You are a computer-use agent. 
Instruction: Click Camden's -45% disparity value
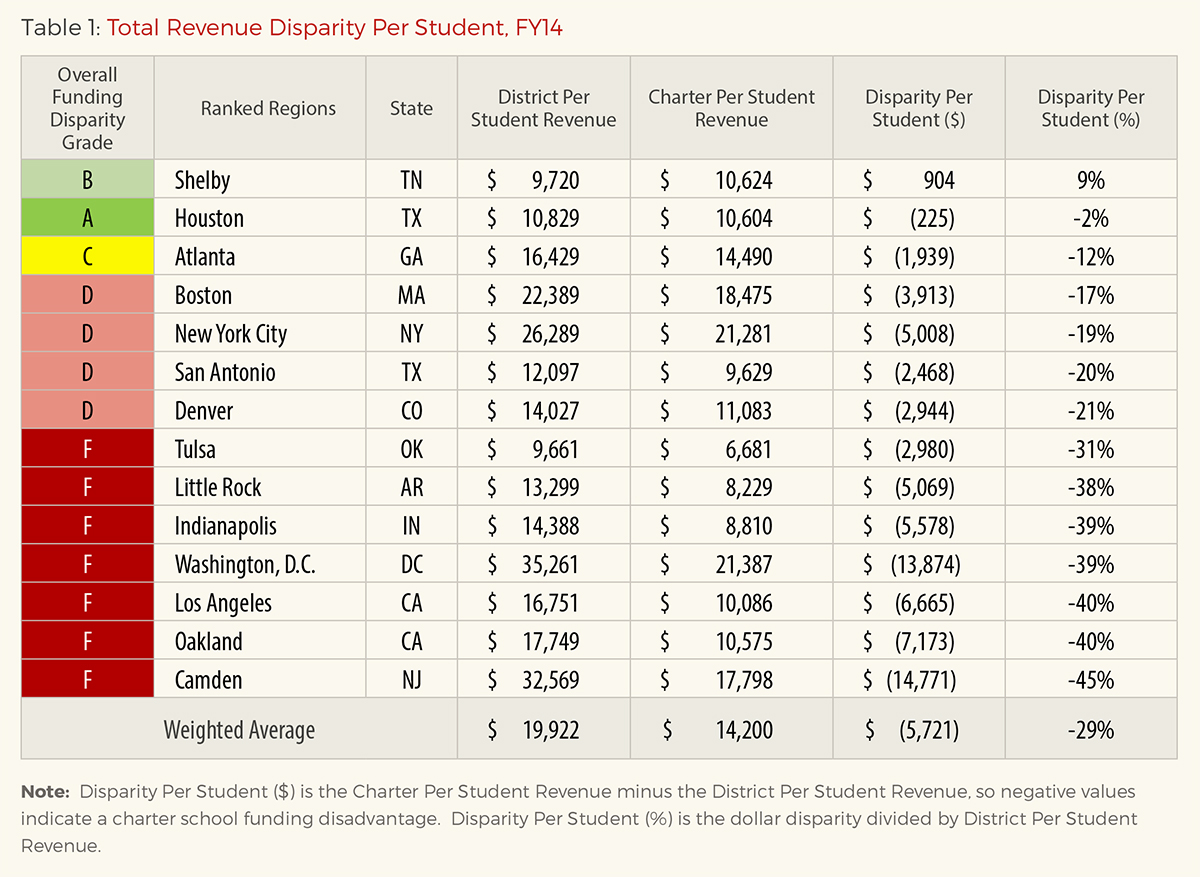click(x=1091, y=681)
